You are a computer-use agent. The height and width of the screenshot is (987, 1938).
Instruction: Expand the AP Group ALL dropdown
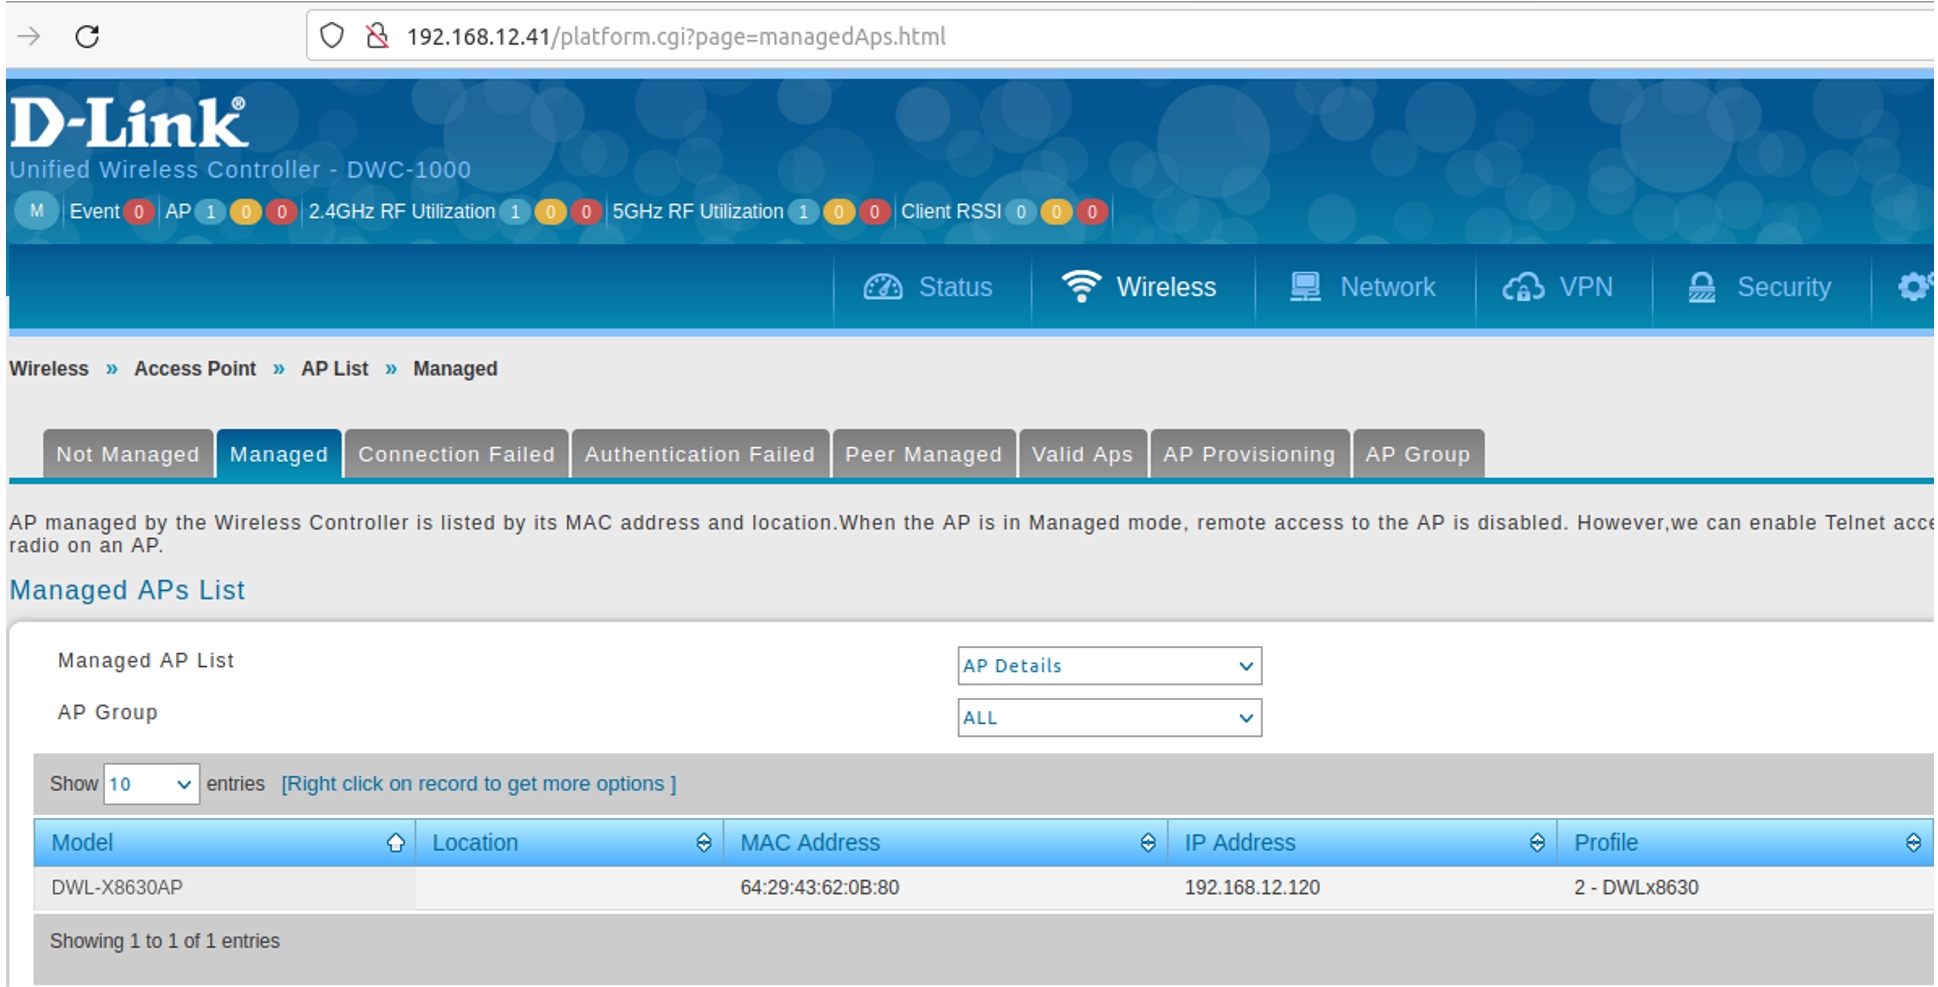click(x=1109, y=718)
